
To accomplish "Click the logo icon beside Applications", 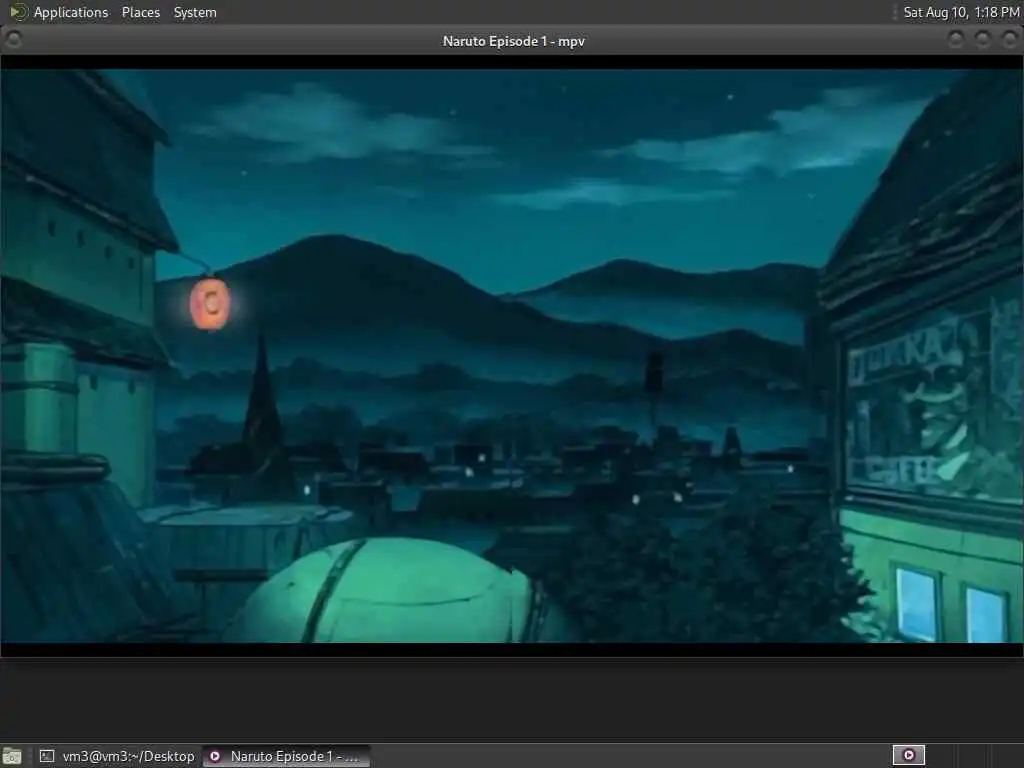I will (18, 12).
